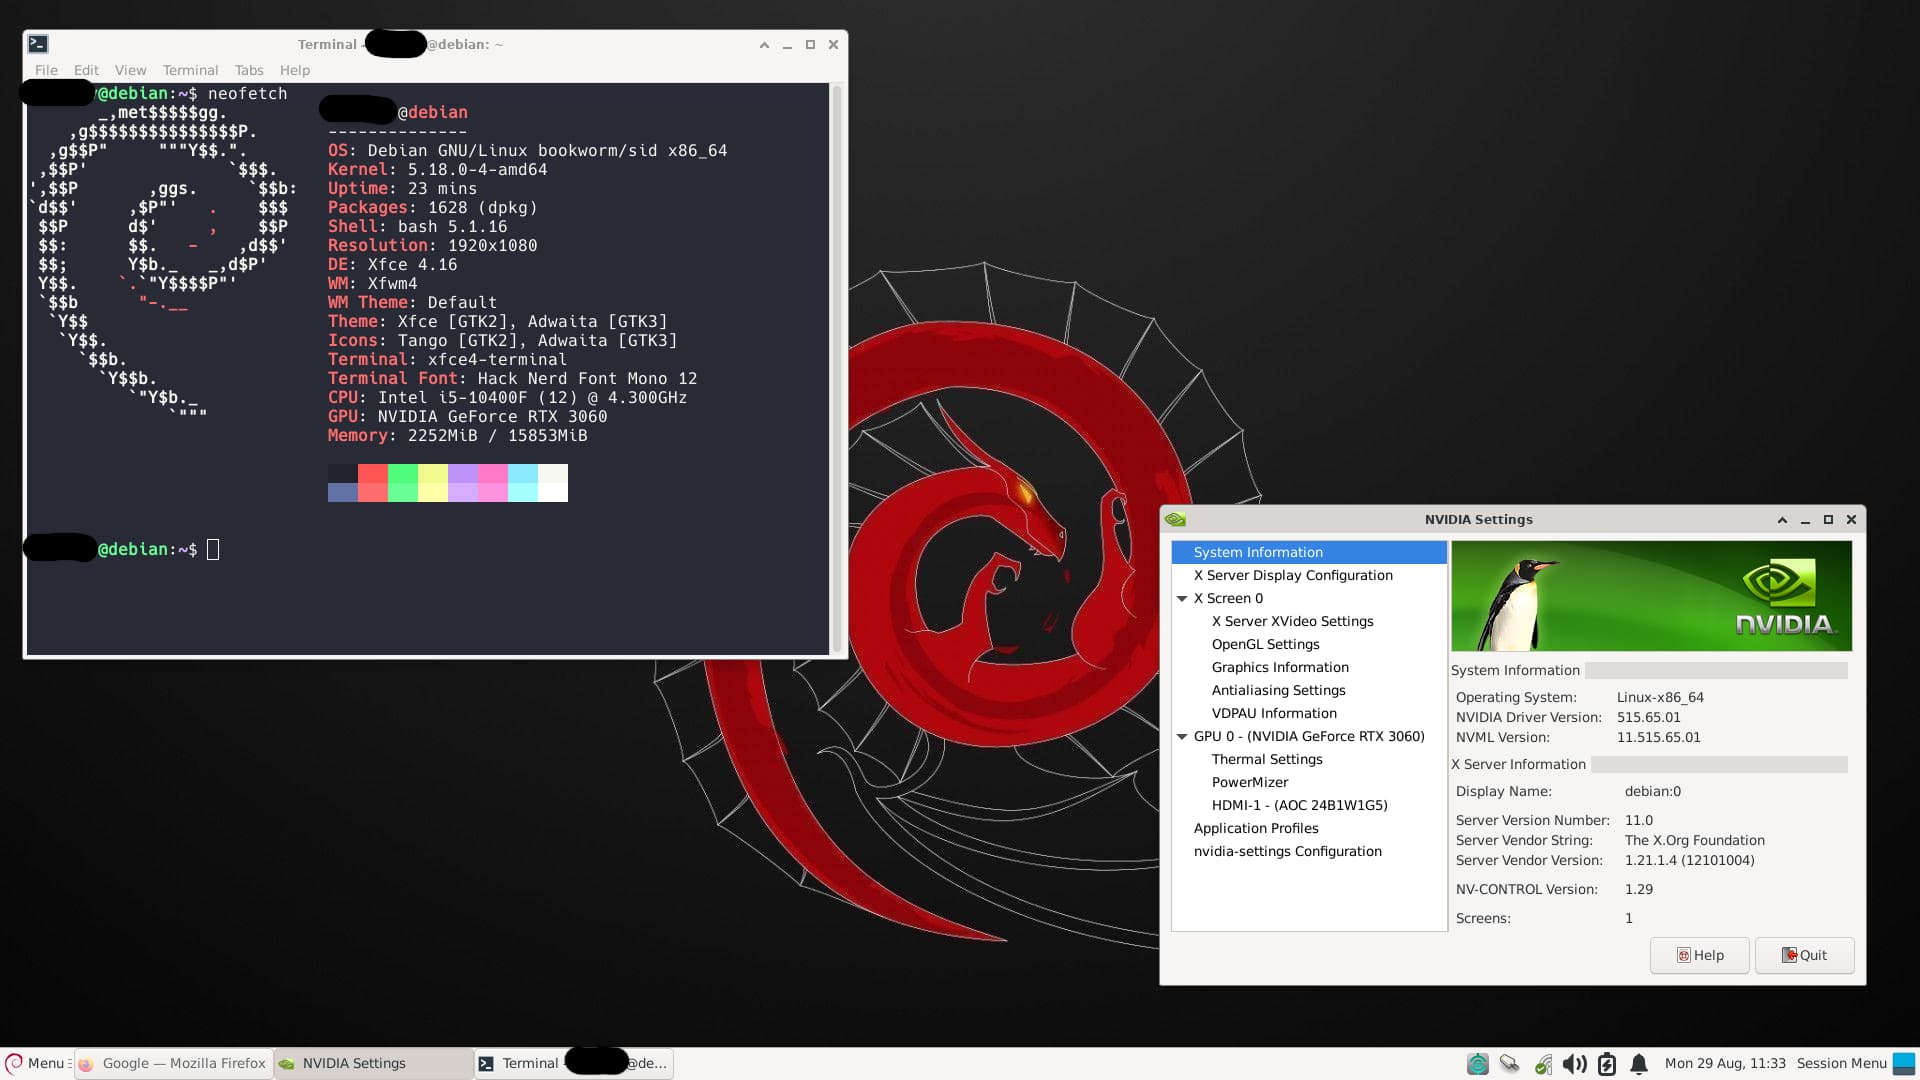Open the Terminal menu in menubar
The image size is (1920, 1080).
point(190,70)
